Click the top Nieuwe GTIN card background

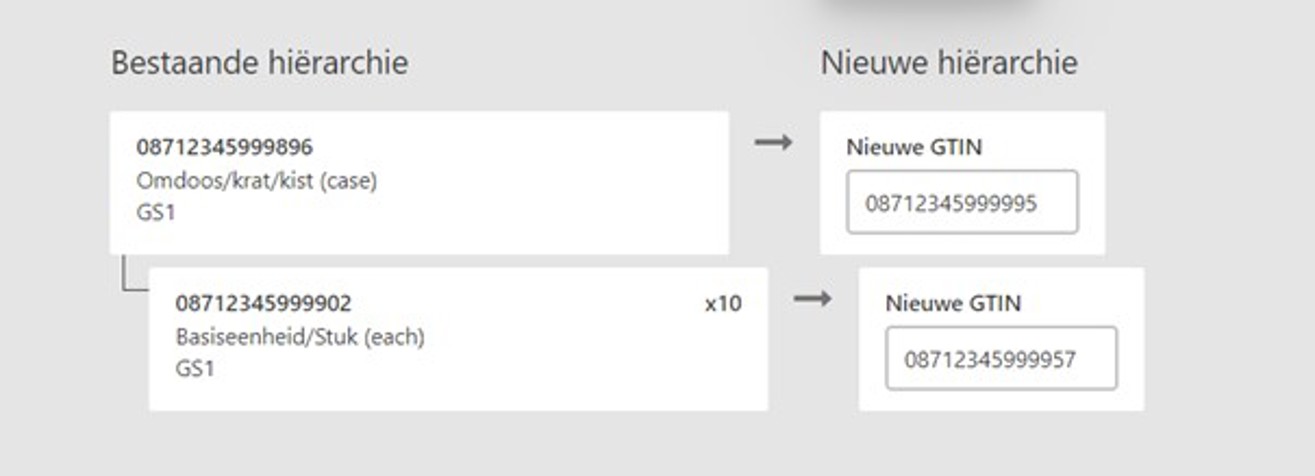1090,140
